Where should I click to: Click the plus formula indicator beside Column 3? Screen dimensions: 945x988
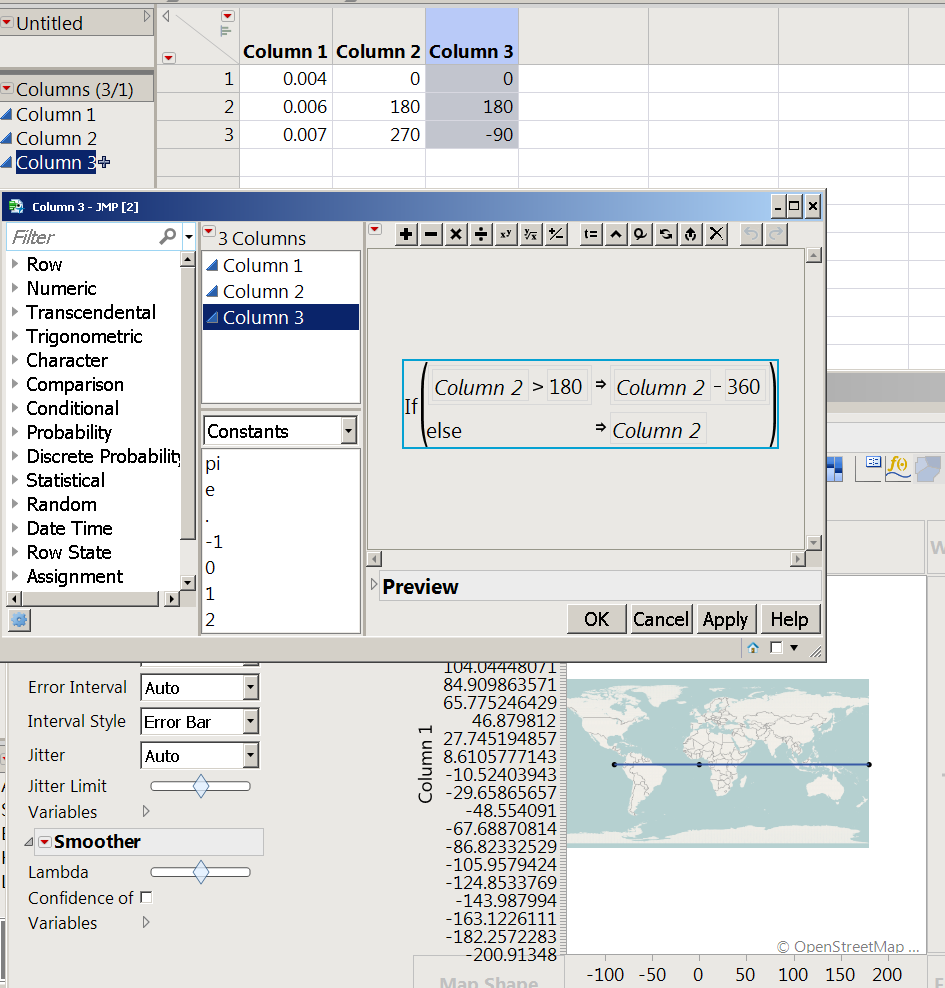pos(104,162)
